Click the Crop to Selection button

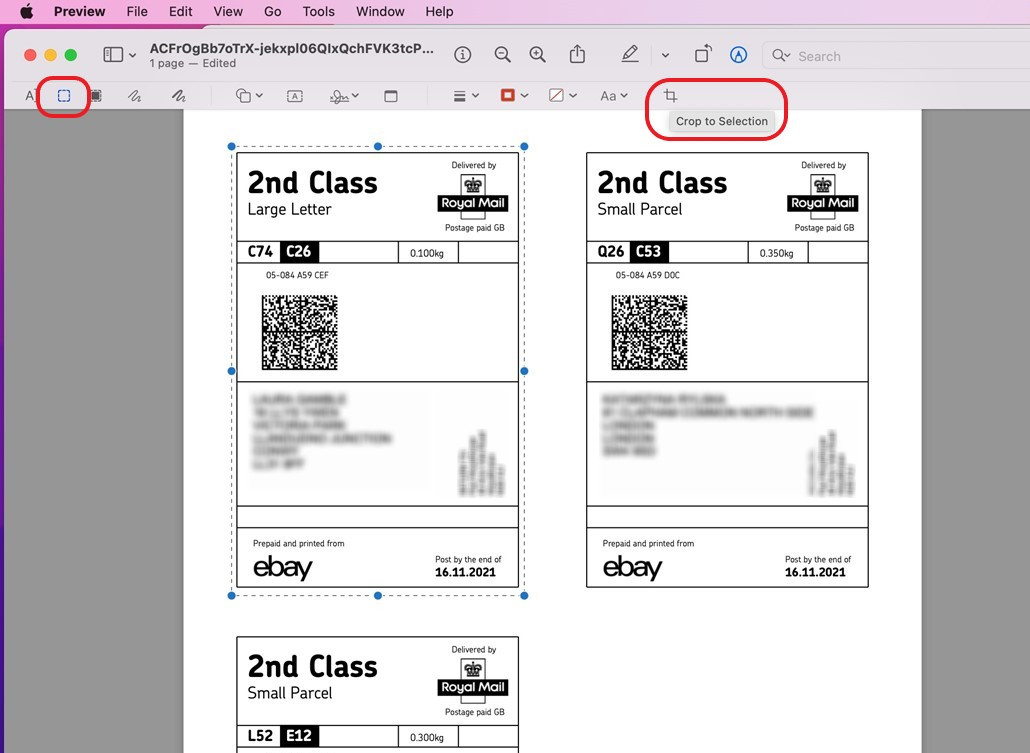[x=721, y=120]
